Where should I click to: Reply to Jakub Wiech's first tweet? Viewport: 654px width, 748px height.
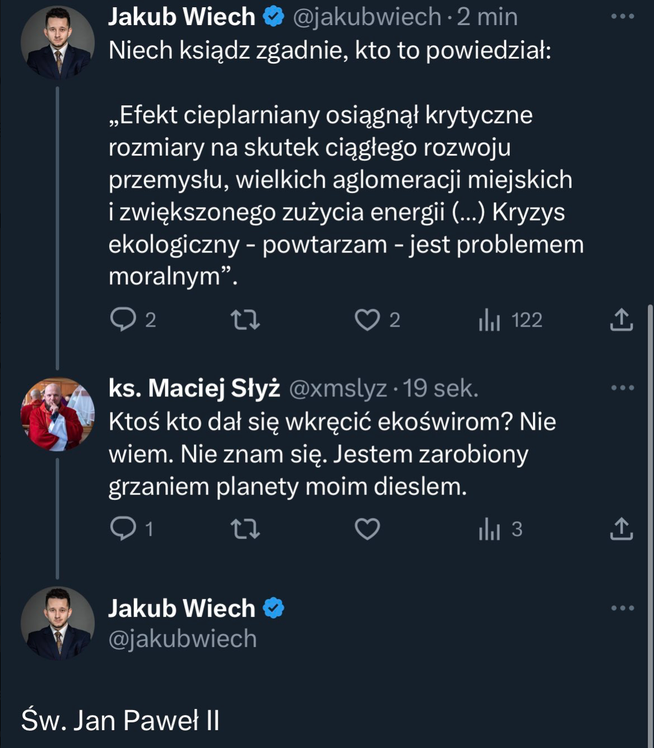click(122, 320)
